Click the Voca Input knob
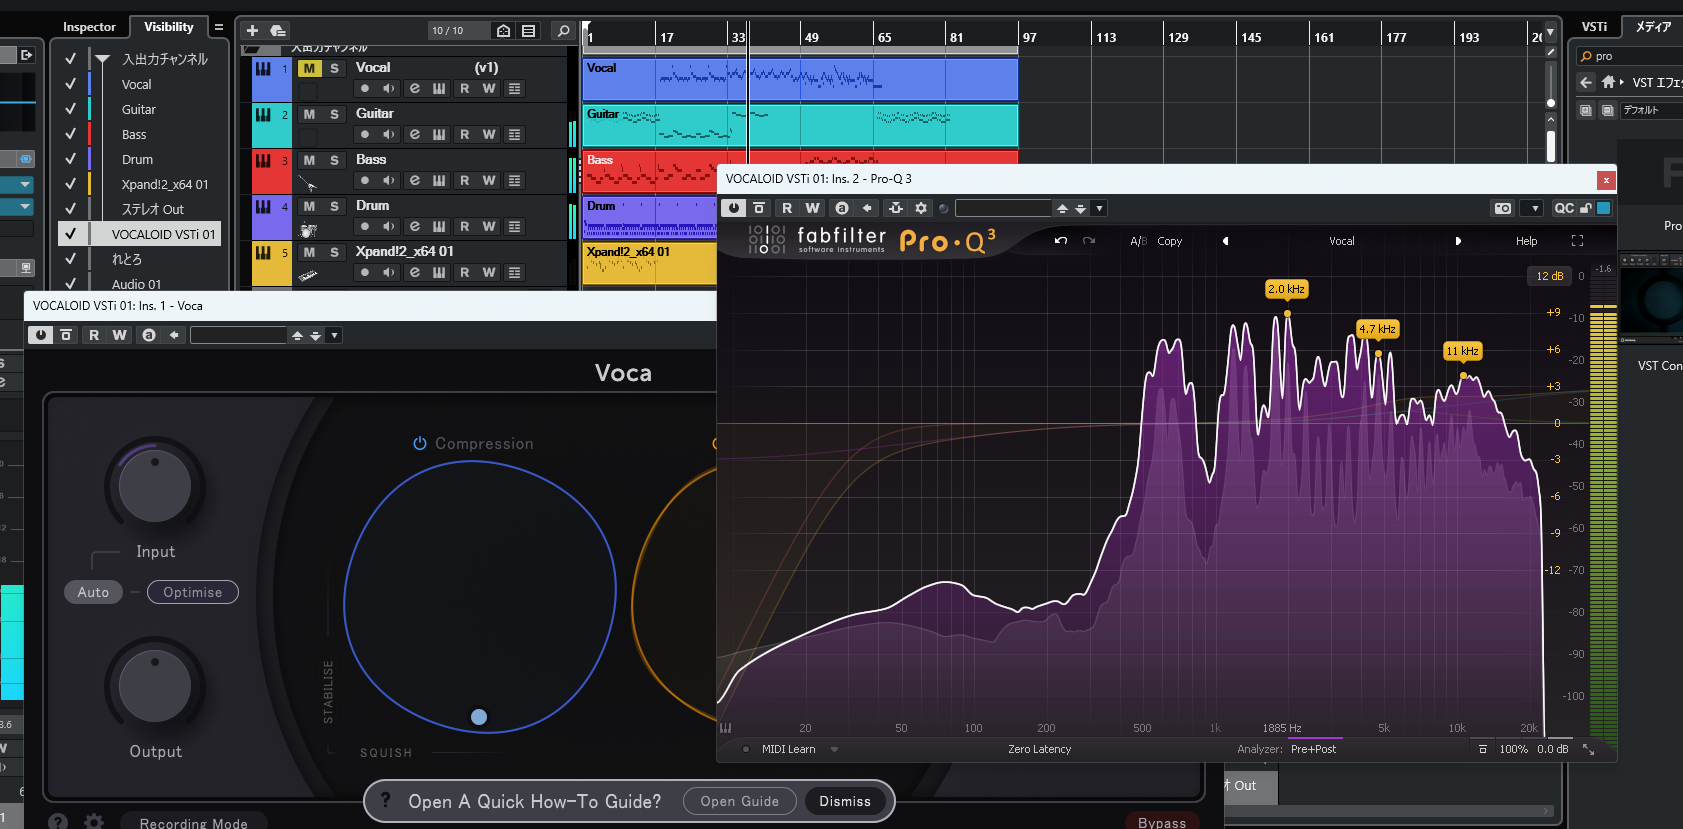This screenshot has width=1683, height=829. tap(155, 487)
